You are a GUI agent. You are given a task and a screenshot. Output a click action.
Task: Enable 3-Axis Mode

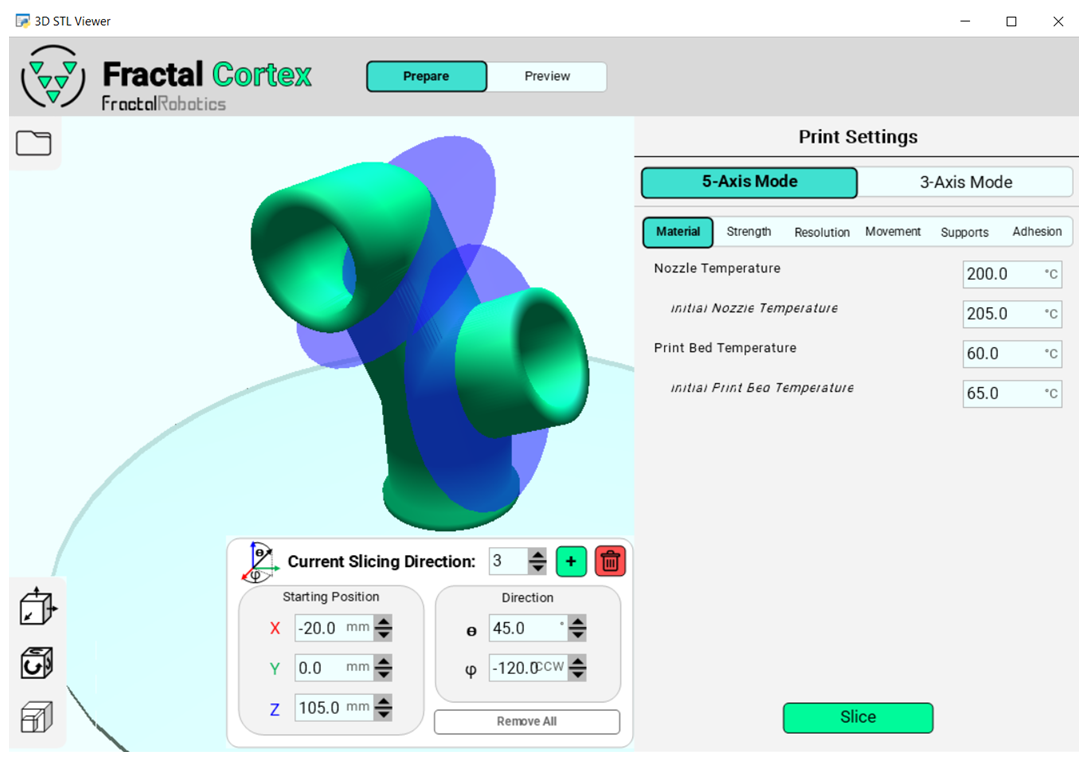click(x=966, y=182)
